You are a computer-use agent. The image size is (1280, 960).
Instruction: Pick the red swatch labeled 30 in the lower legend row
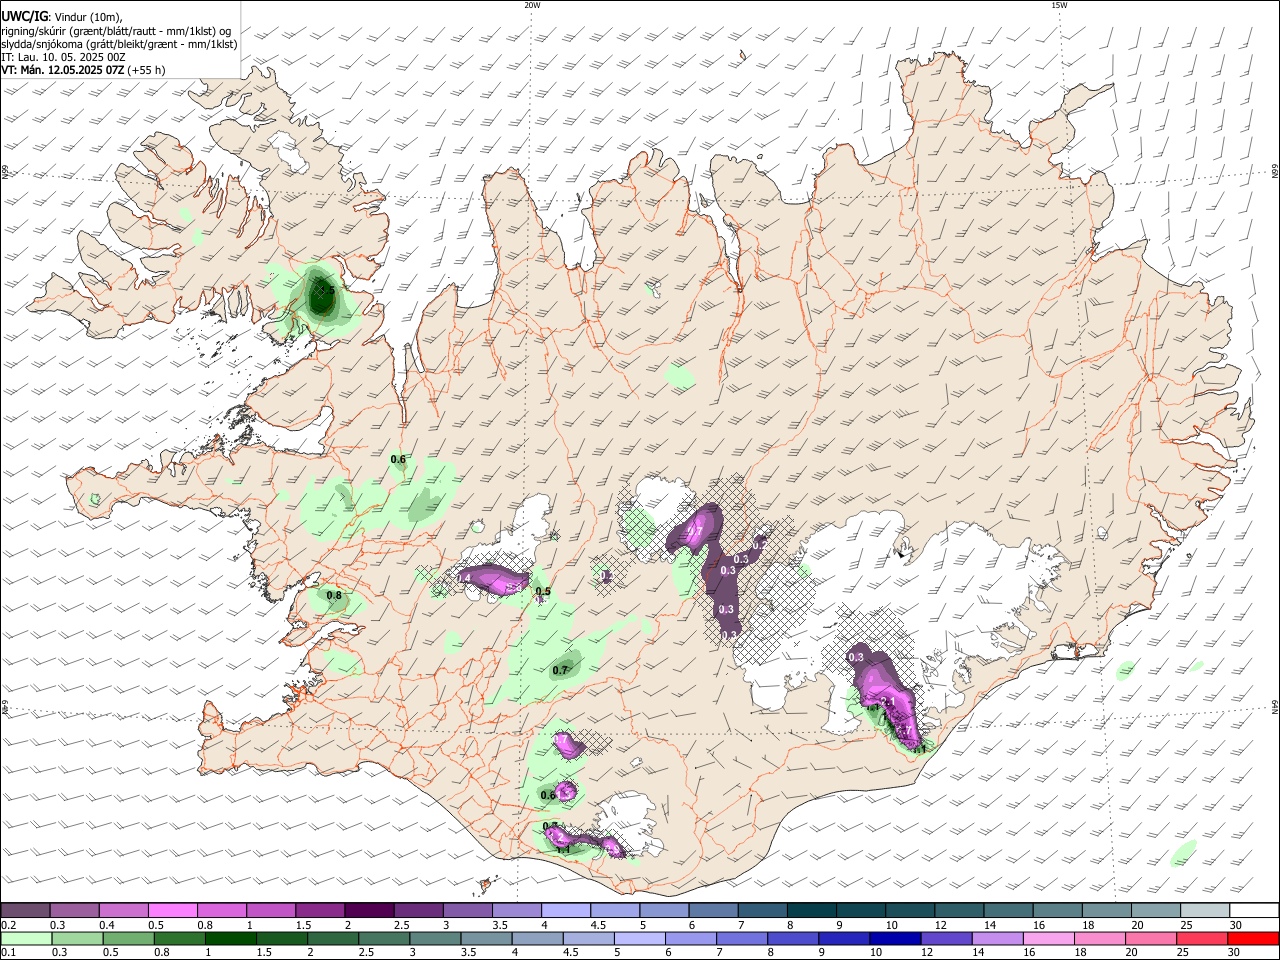point(1254,938)
